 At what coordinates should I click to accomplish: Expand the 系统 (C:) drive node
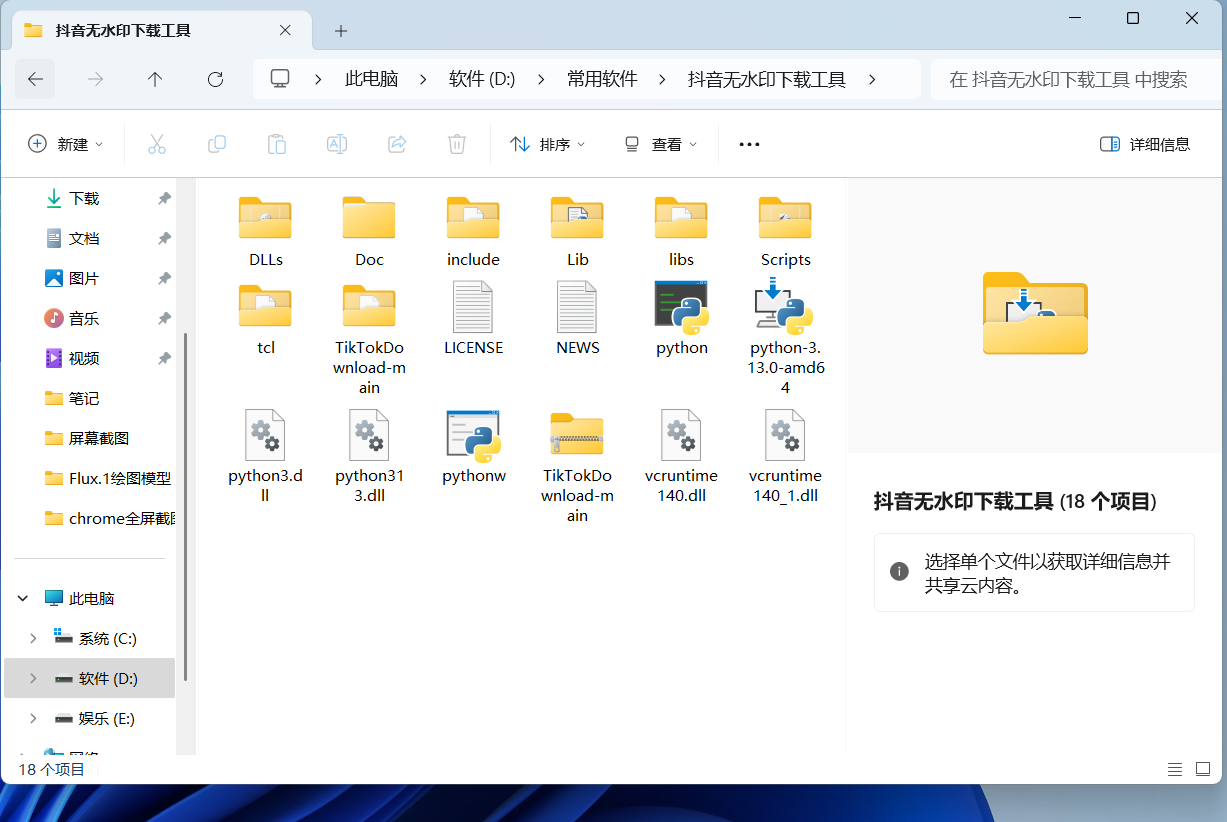tap(33, 639)
